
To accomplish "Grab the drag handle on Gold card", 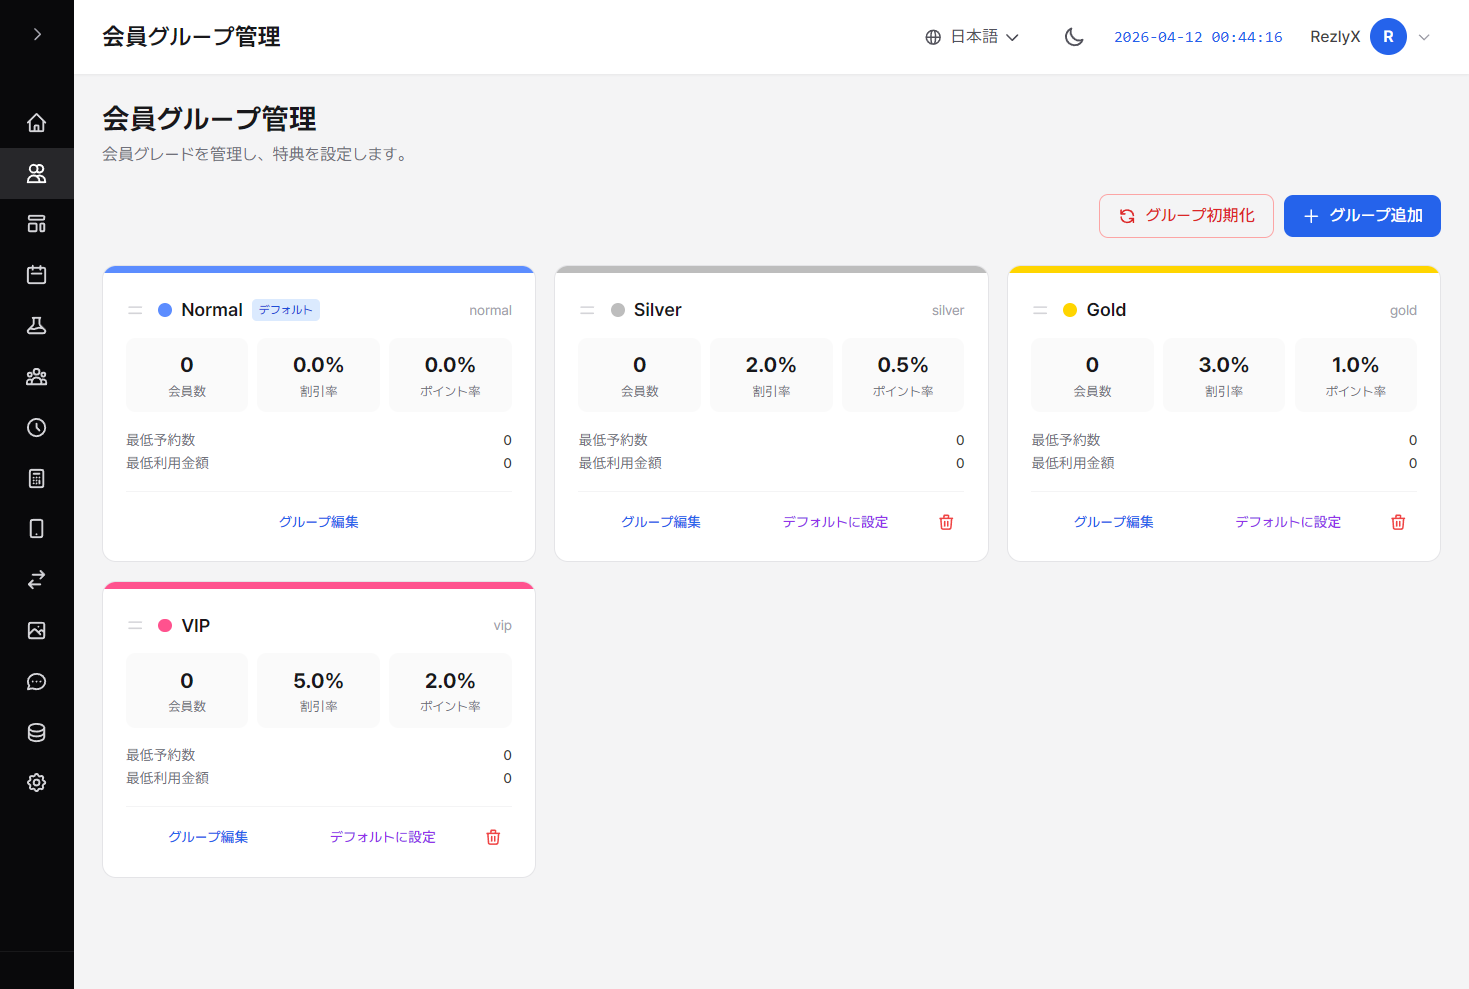I will [1040, 311].
